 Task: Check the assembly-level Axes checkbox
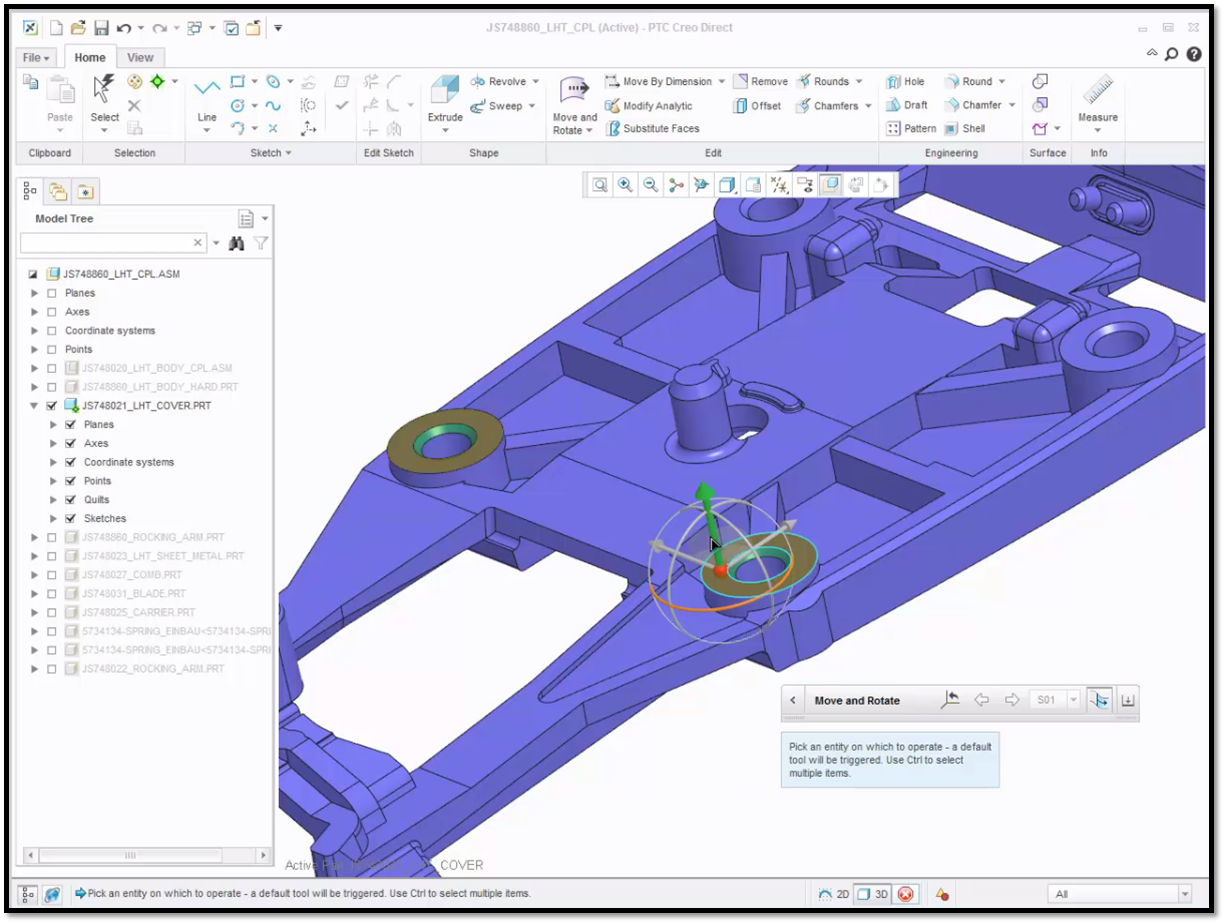[x=52, y=312]
